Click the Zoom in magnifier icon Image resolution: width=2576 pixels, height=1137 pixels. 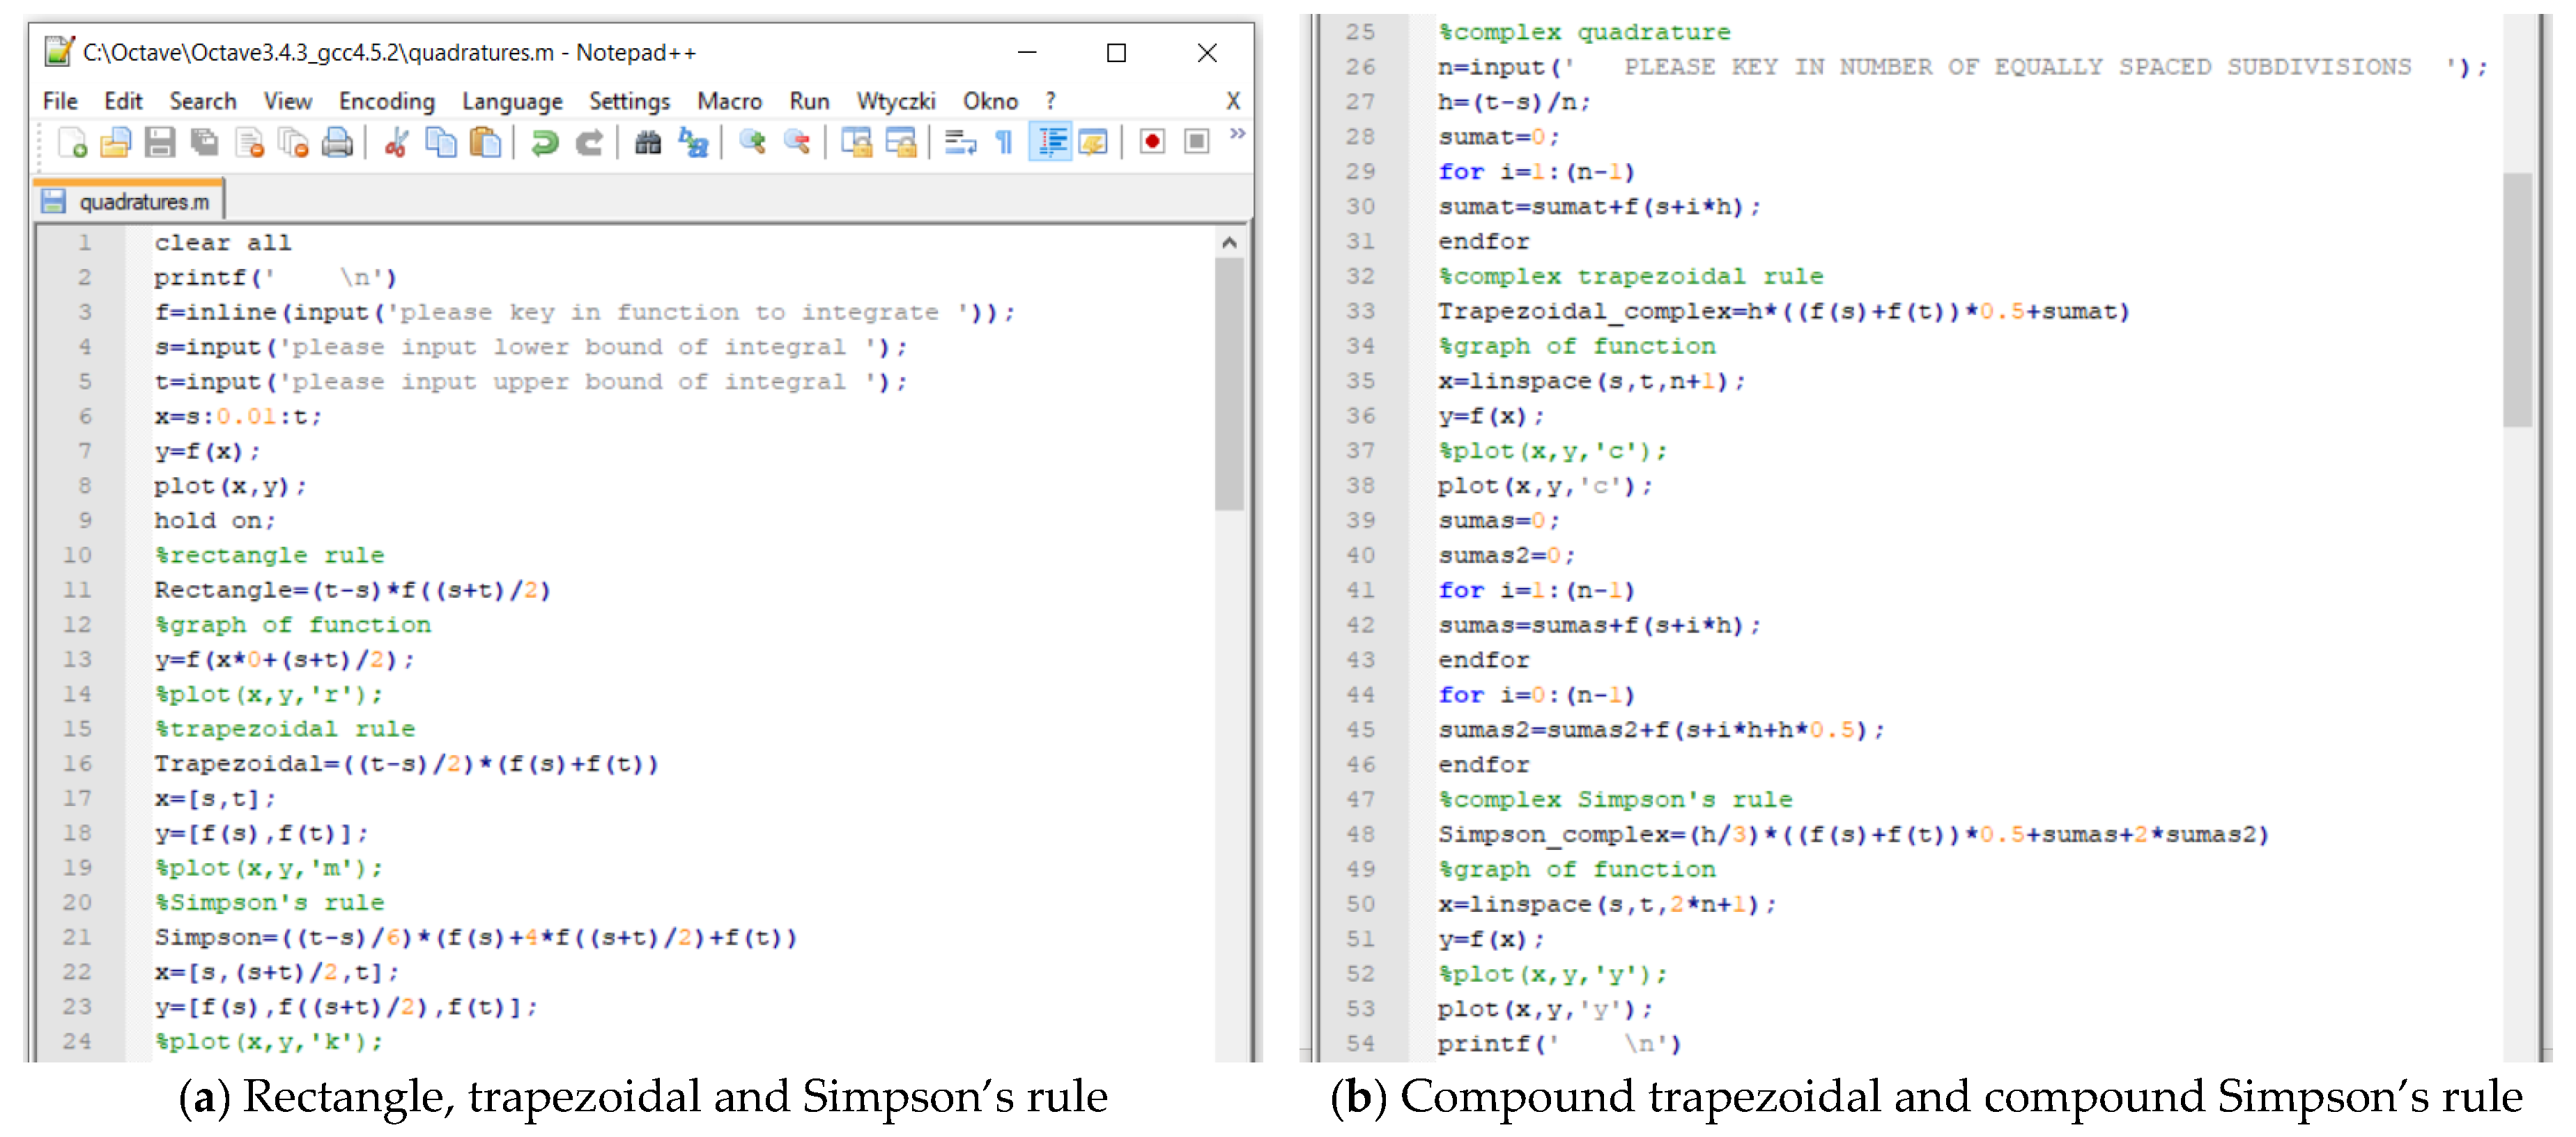[752, 143]
